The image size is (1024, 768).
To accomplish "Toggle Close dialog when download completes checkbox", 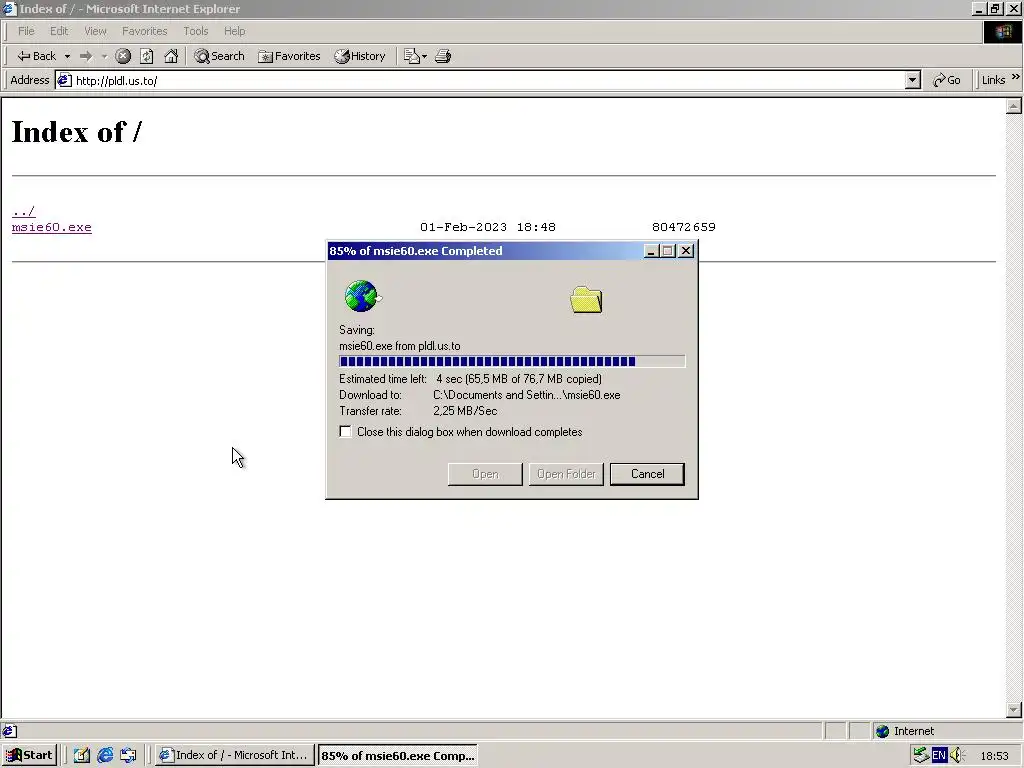I will click(x=345, y=432).
